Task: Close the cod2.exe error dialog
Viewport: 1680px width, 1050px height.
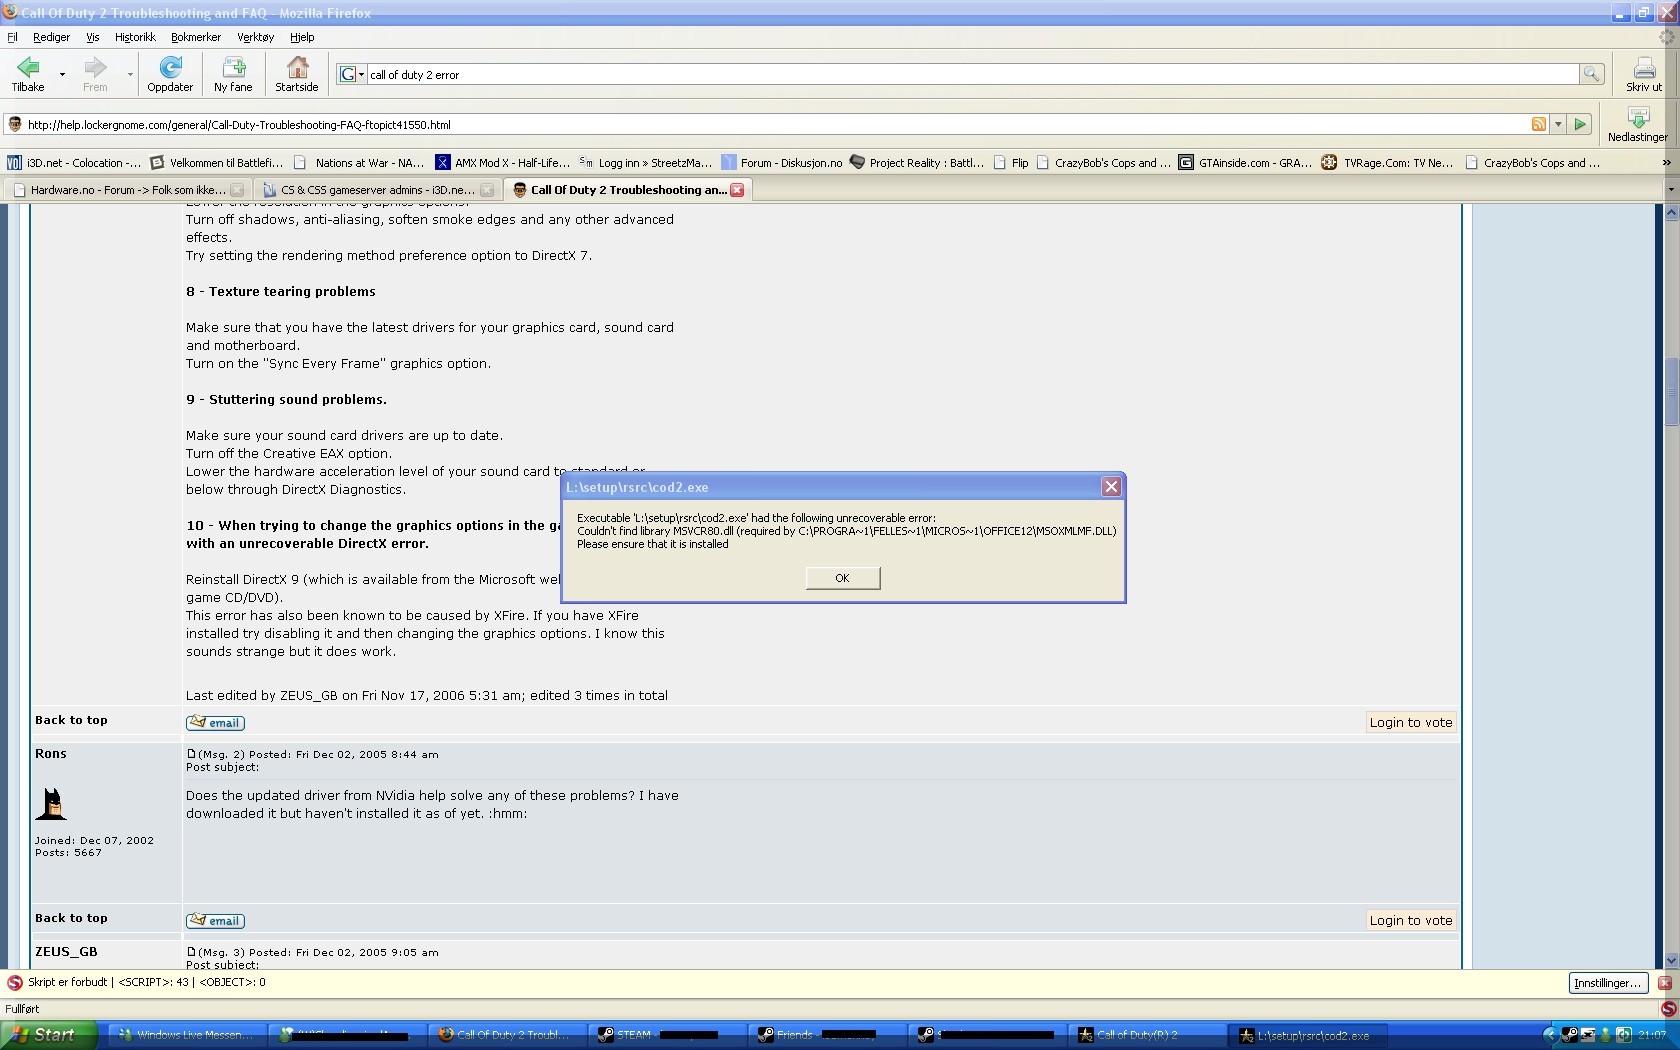Action: coord(1111,487)
